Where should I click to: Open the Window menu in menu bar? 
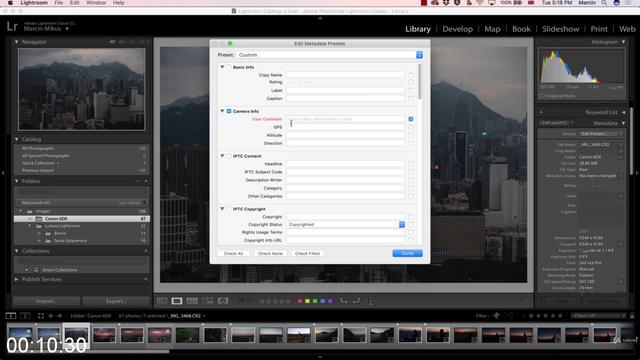tap(96, 3)
